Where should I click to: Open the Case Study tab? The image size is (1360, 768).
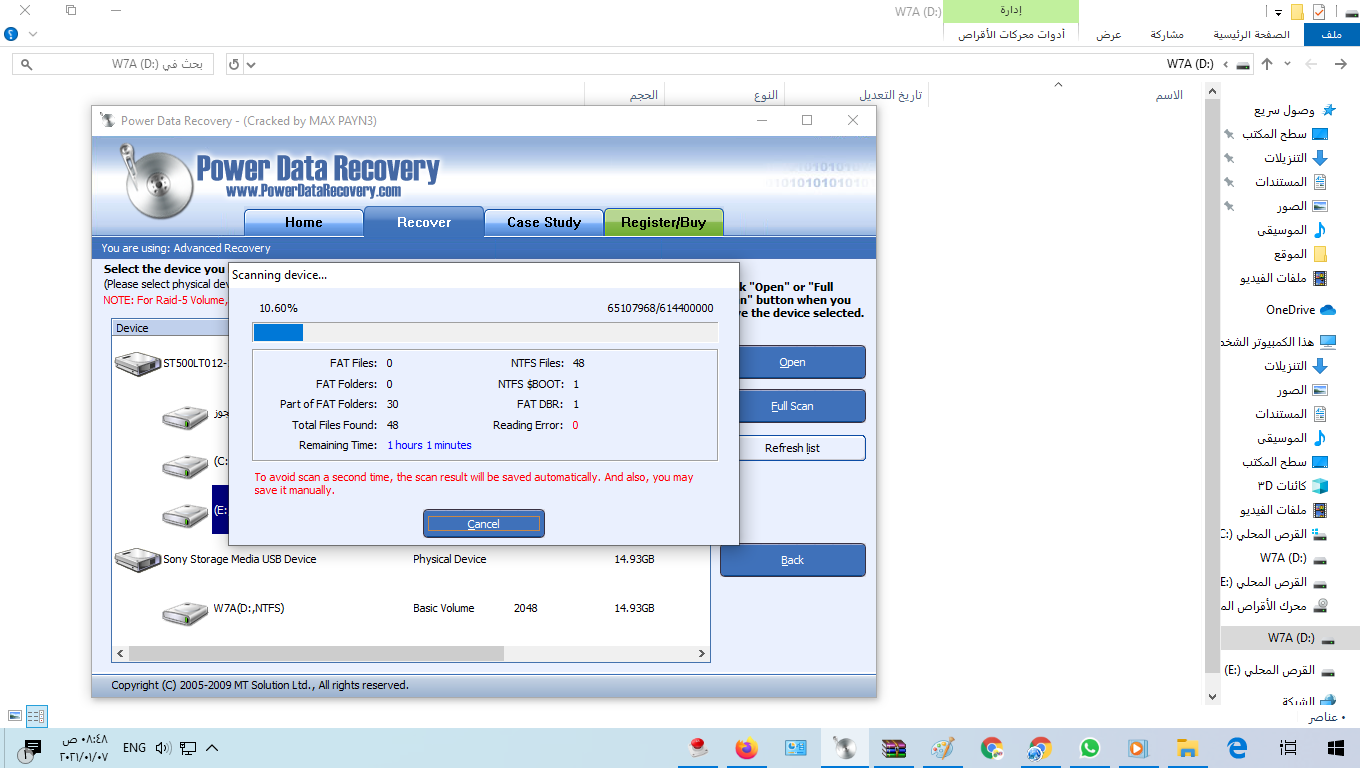click(544, 222)
